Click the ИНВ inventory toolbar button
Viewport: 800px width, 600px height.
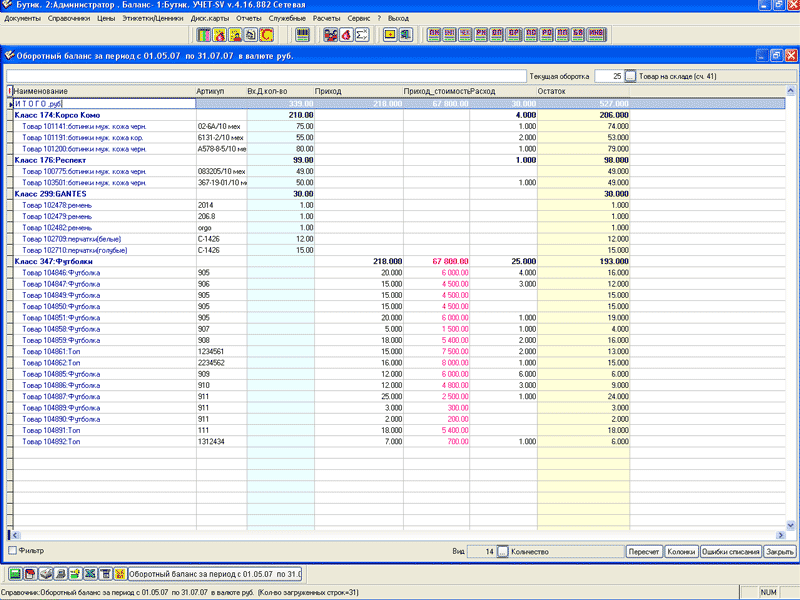[x=595, y=35]
